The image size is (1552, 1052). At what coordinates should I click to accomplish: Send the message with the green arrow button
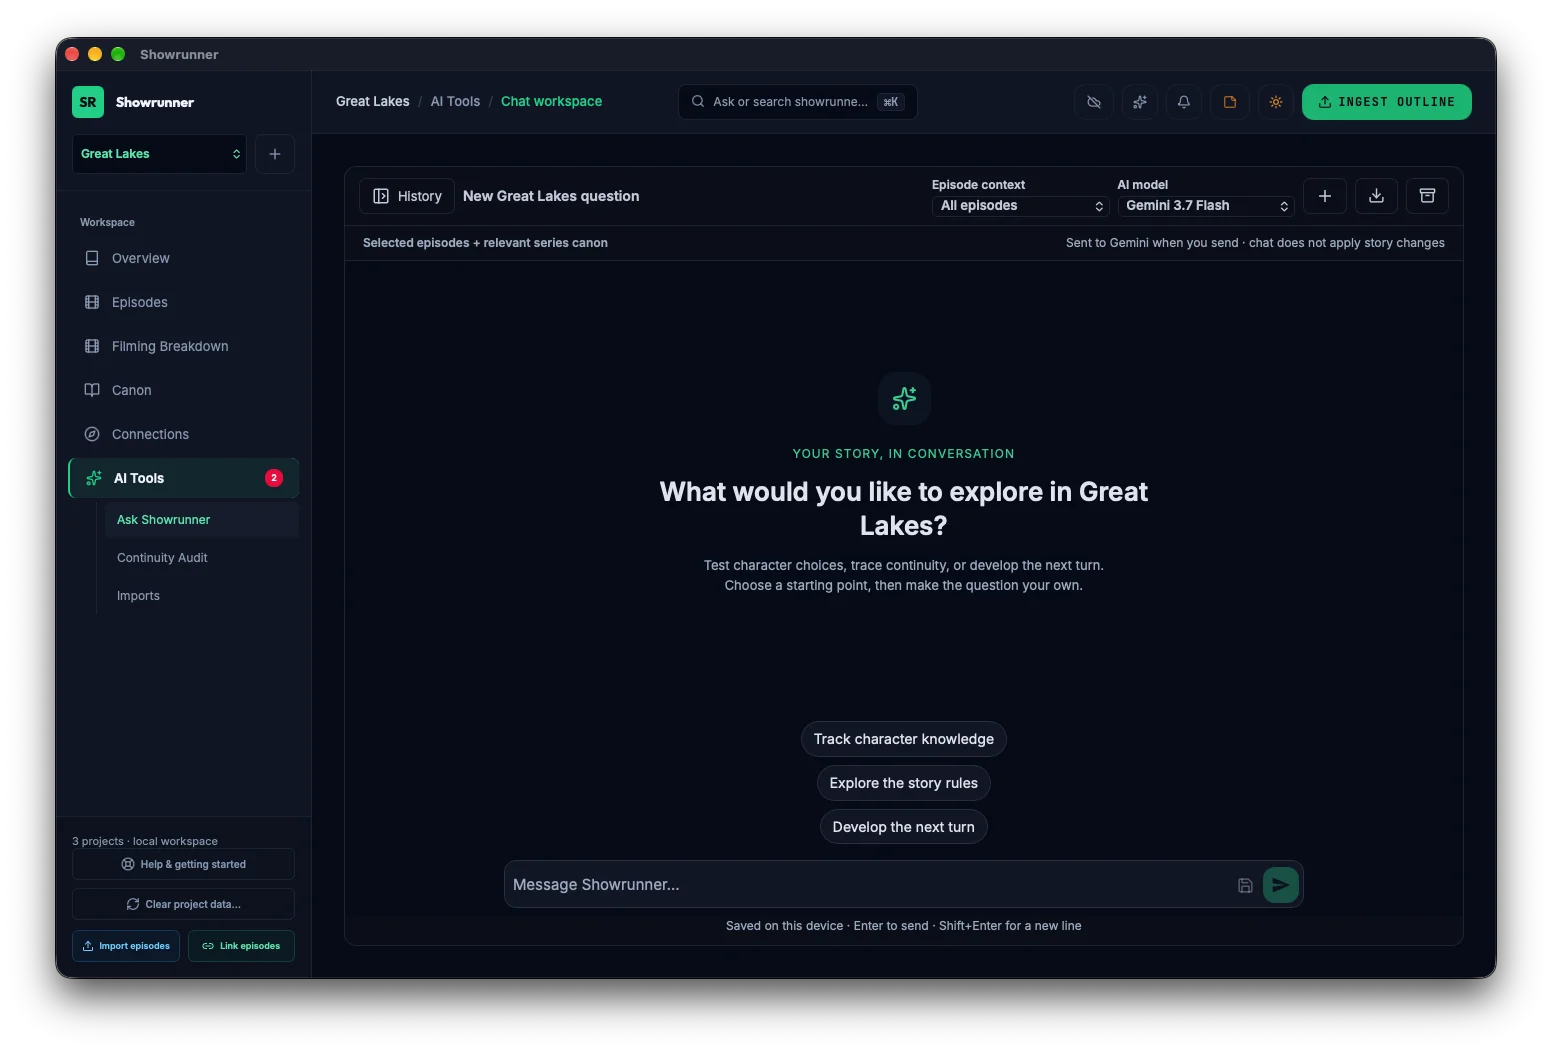pos(1281,885)
